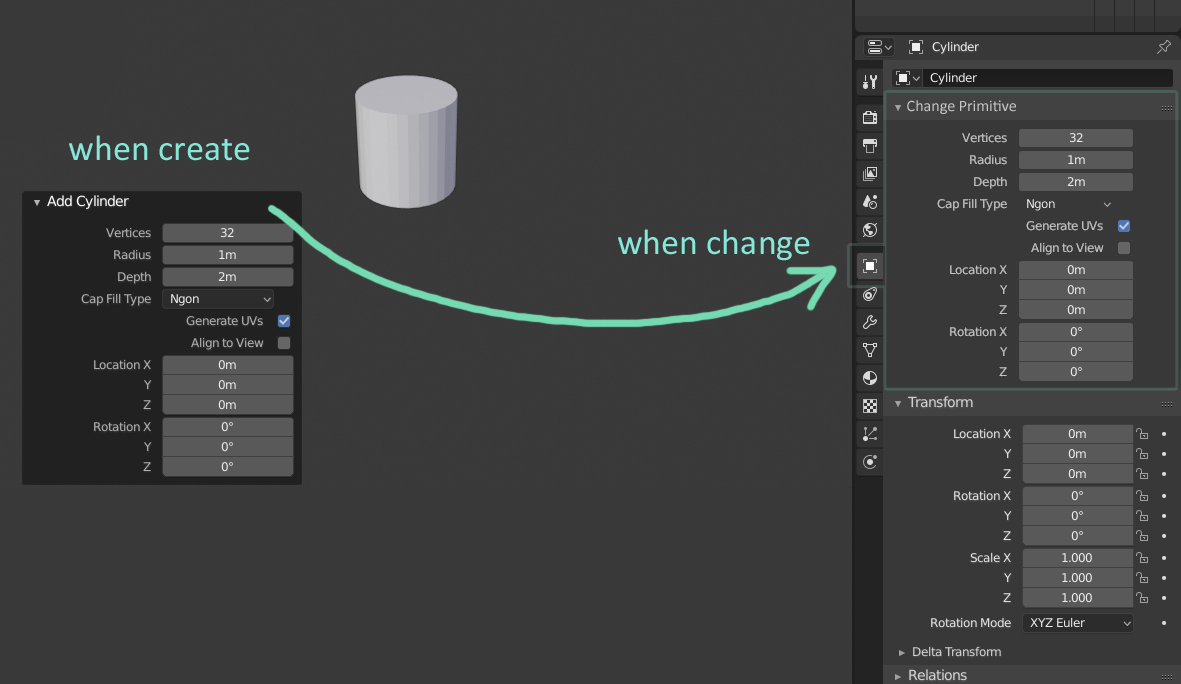Click Rotation Z field in Add Cylinder
The width and height of the screenshot is (1181, 684).
[x=227, y=467]
